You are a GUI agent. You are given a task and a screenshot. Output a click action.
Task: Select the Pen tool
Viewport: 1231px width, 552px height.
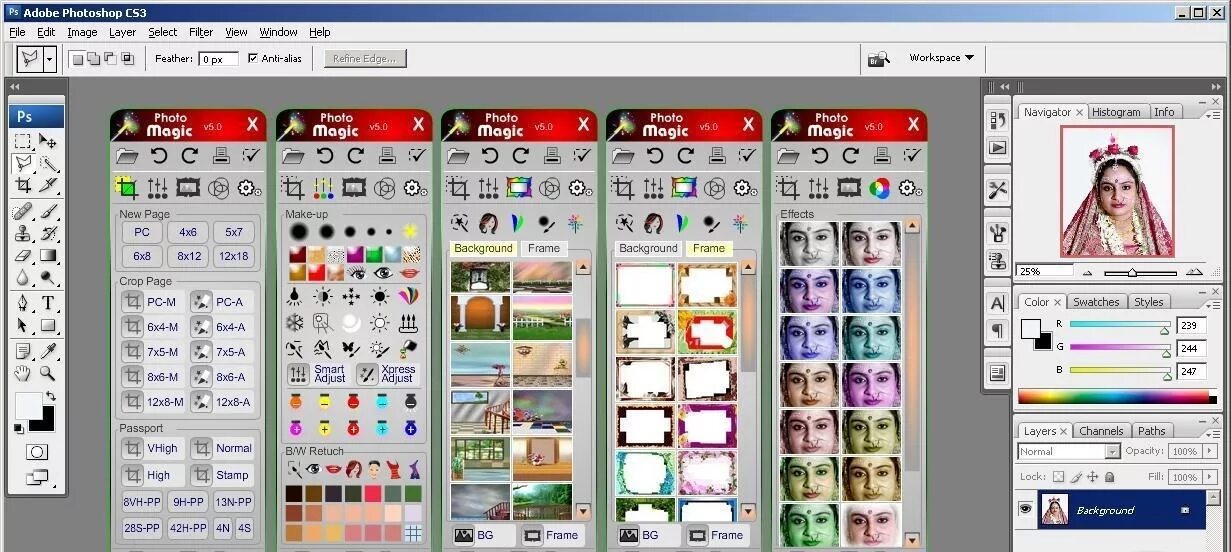pos(23,303)
